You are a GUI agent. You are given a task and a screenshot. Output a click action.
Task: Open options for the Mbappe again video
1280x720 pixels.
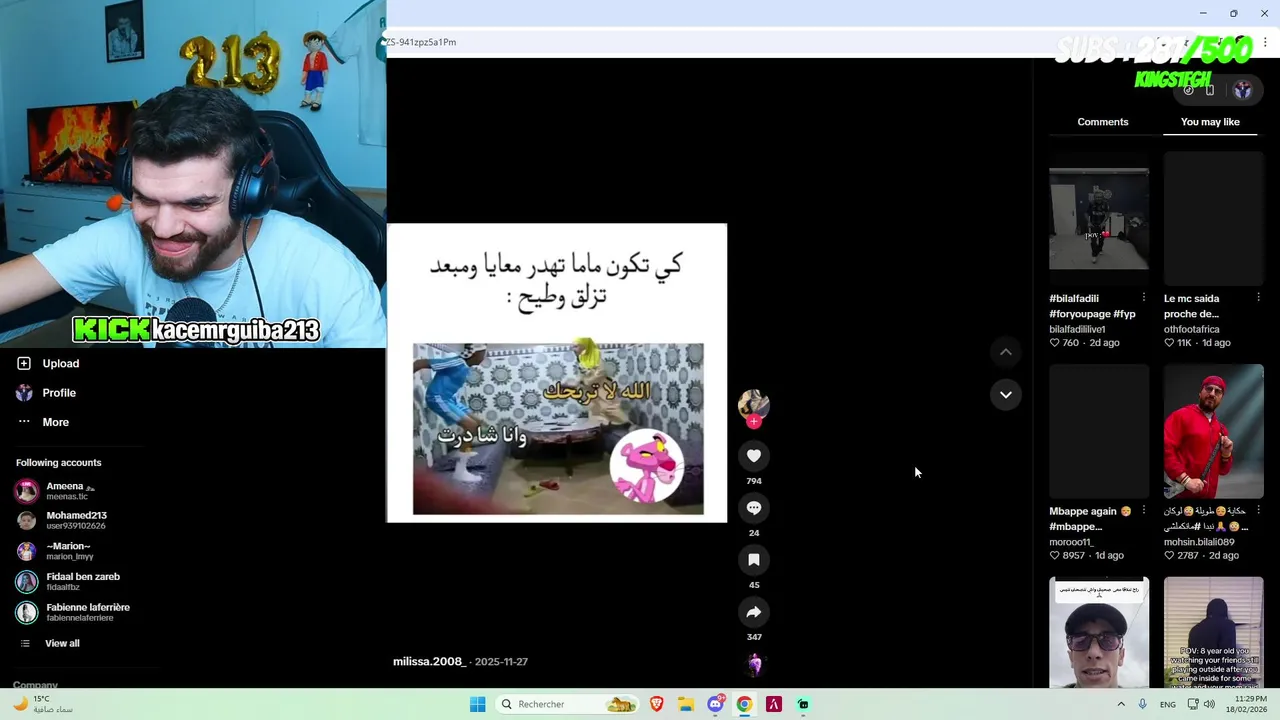pyautogui.click(x=1144, y=511)
